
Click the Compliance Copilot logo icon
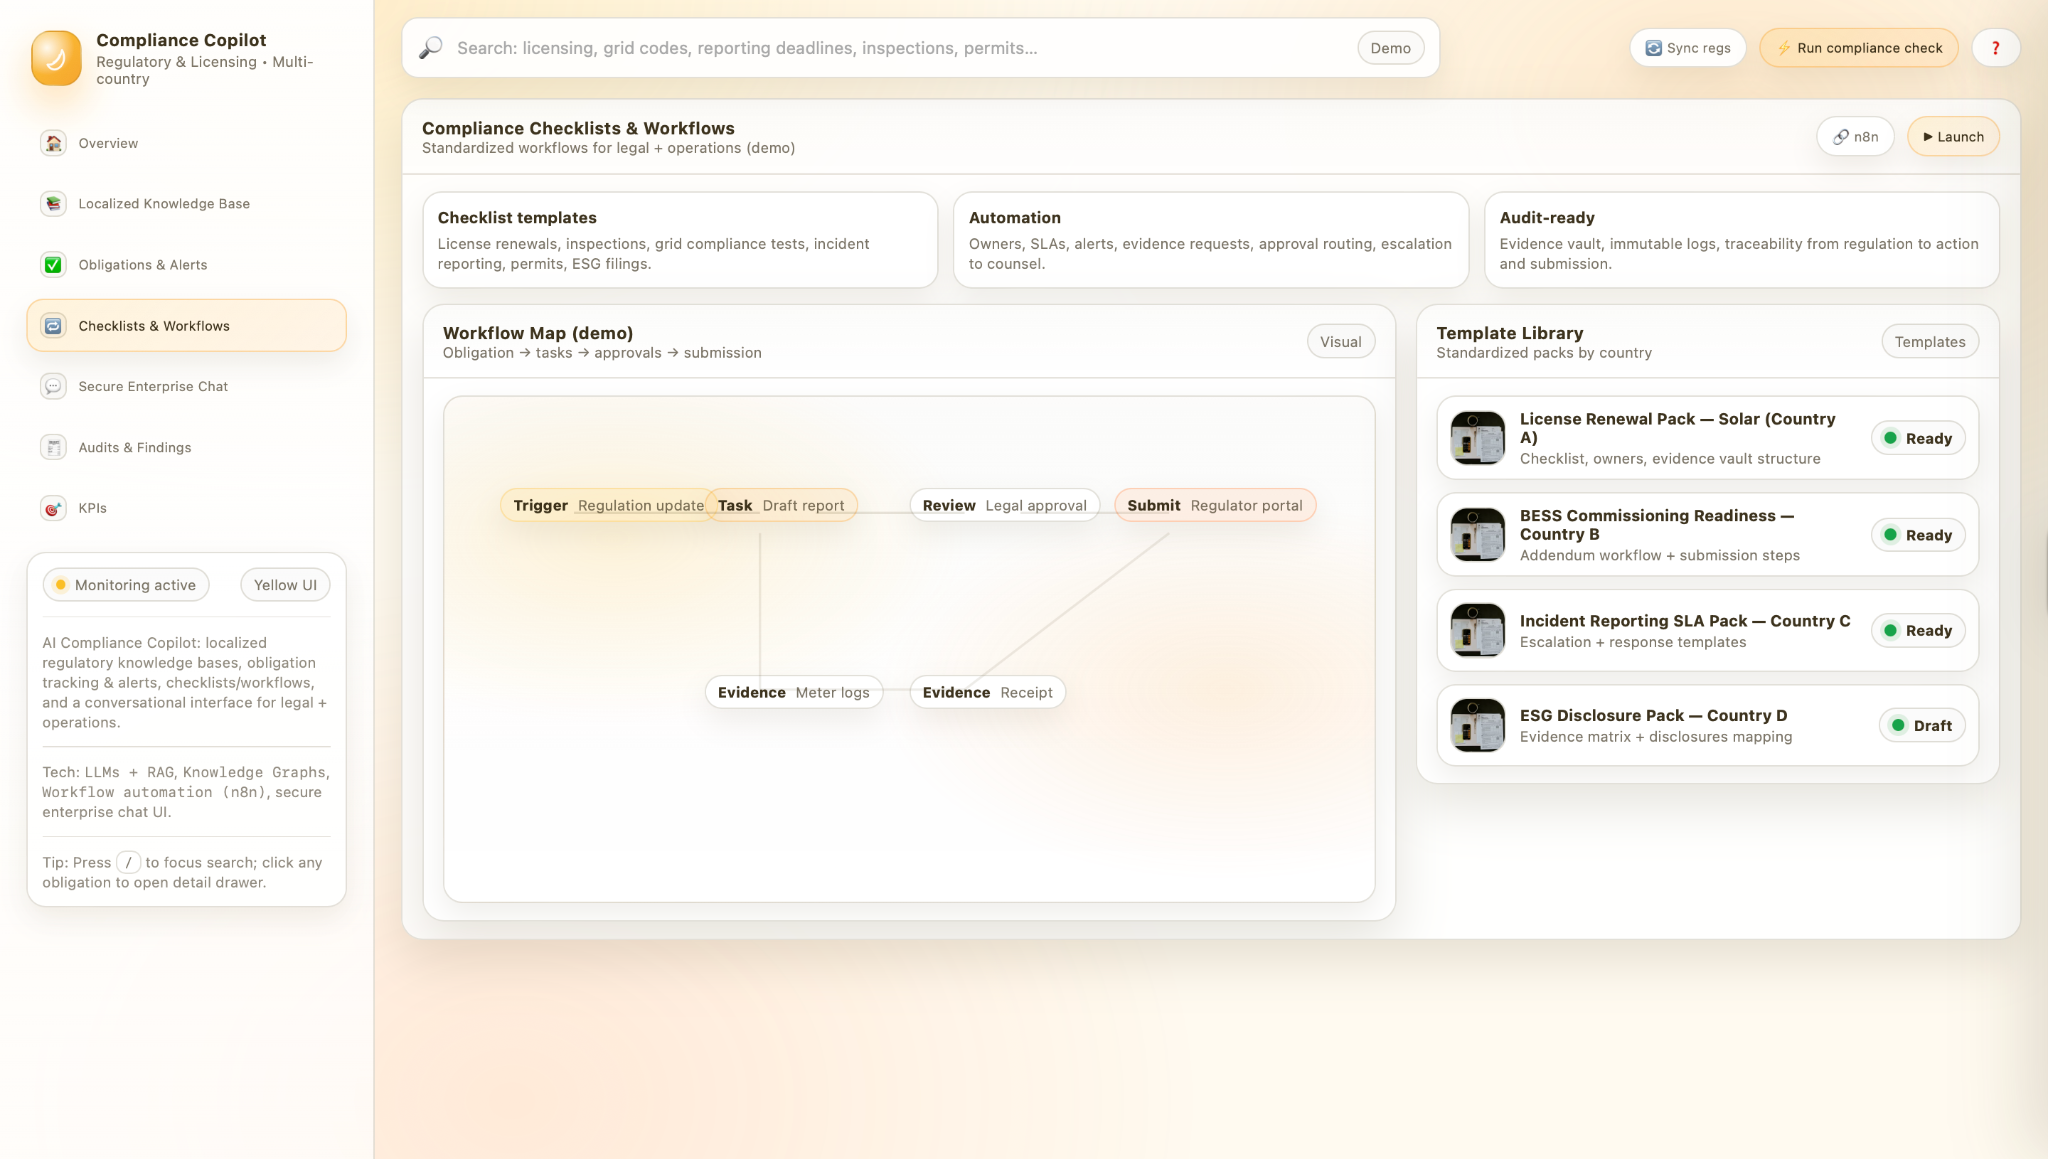point(56,58)
